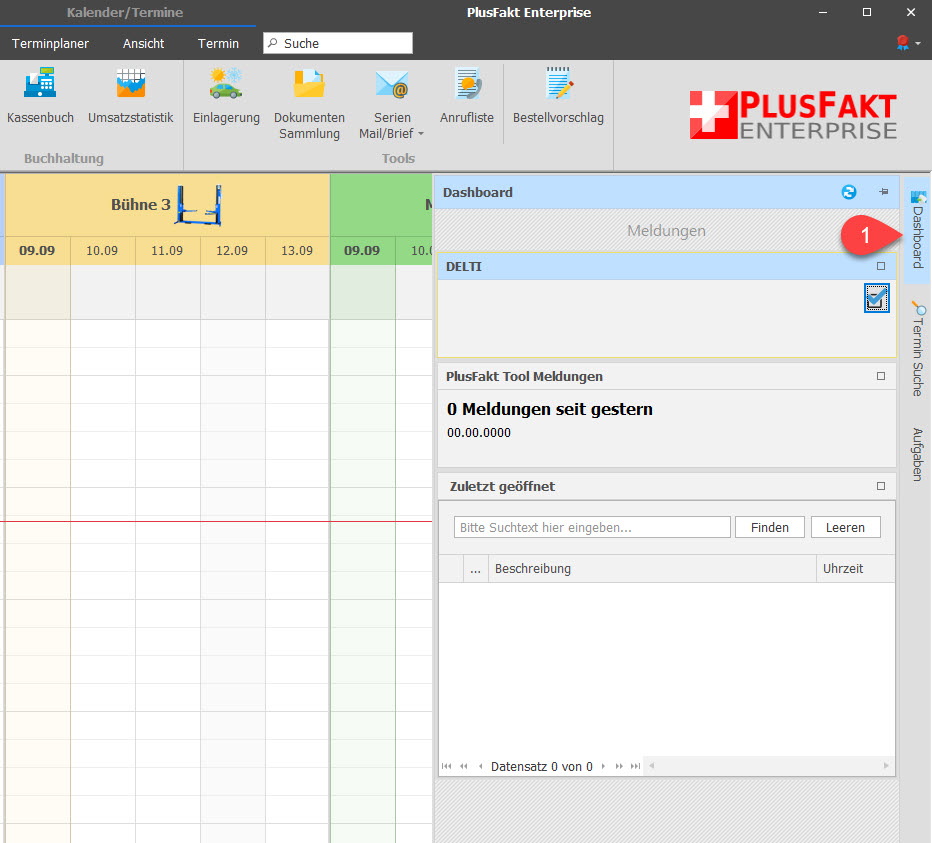Select the 11.09 date under Bühne 3
Screen dimensions: 932x843
coord(167,251)
